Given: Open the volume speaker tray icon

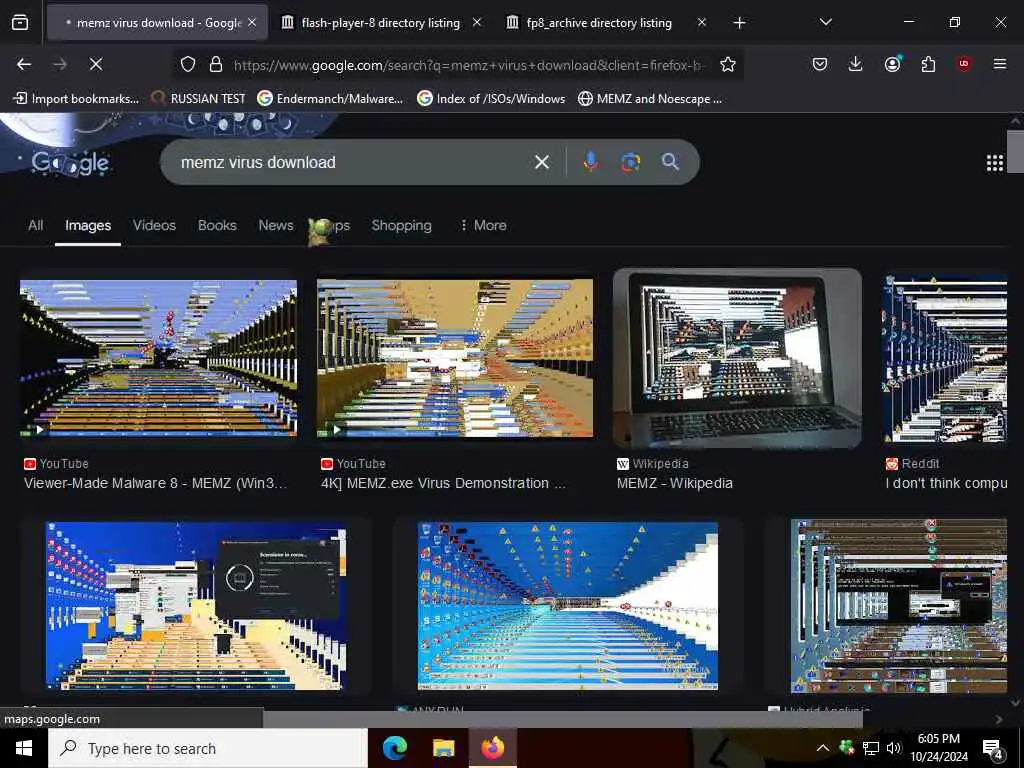Looking at the screenshot, I should point(894,748).
